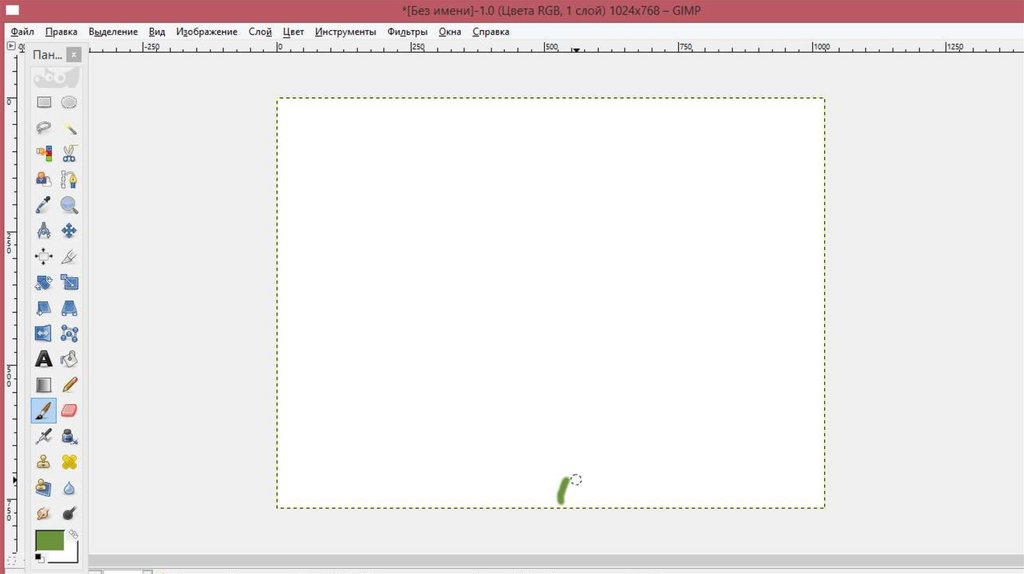Select the Ellipse Select tool

pyautogui.click(x=69, y=102)
